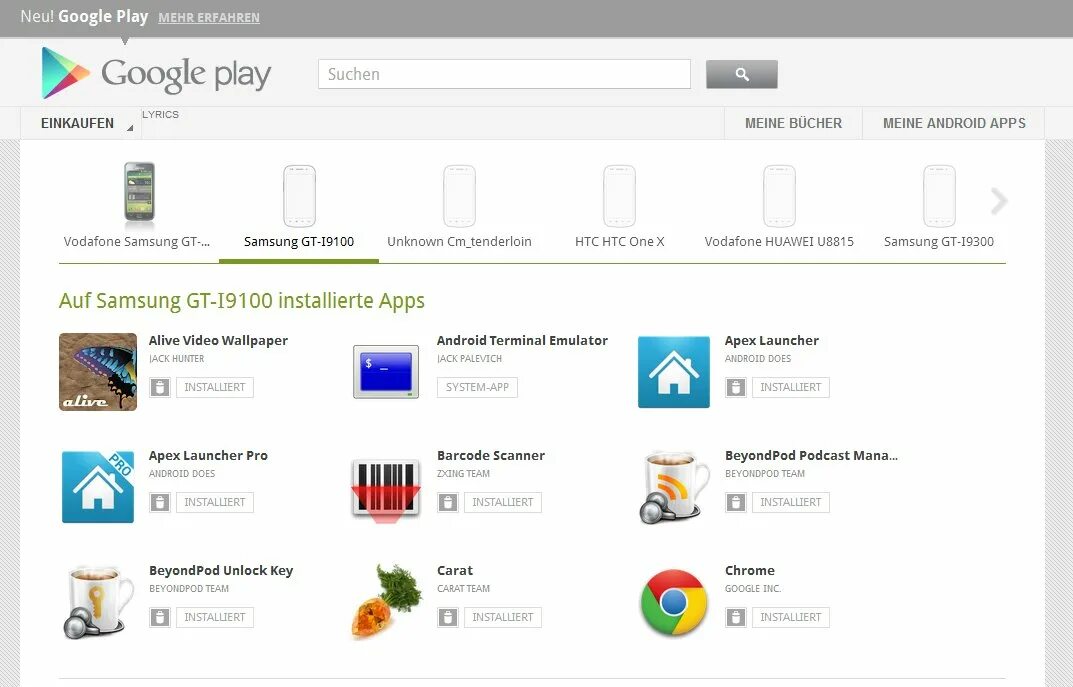
Task: Click developer name JACK HUNTER
Action: point(177,359)
